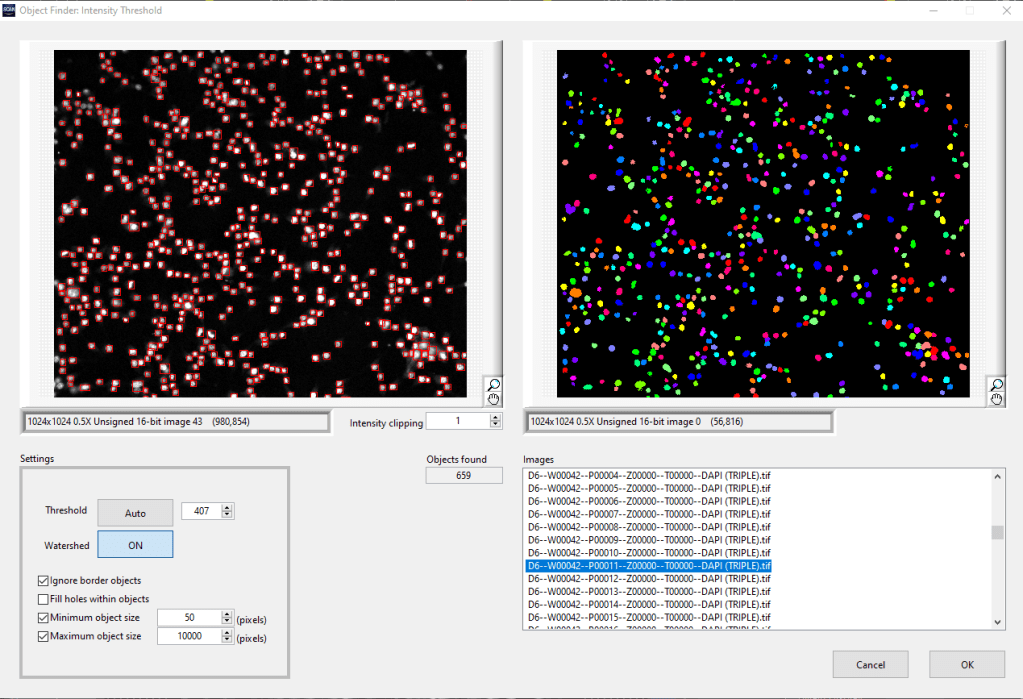Click OK to confirm settings
Image resolution: width=1023 pixels, height=699 pixels.
click(966, 664)
